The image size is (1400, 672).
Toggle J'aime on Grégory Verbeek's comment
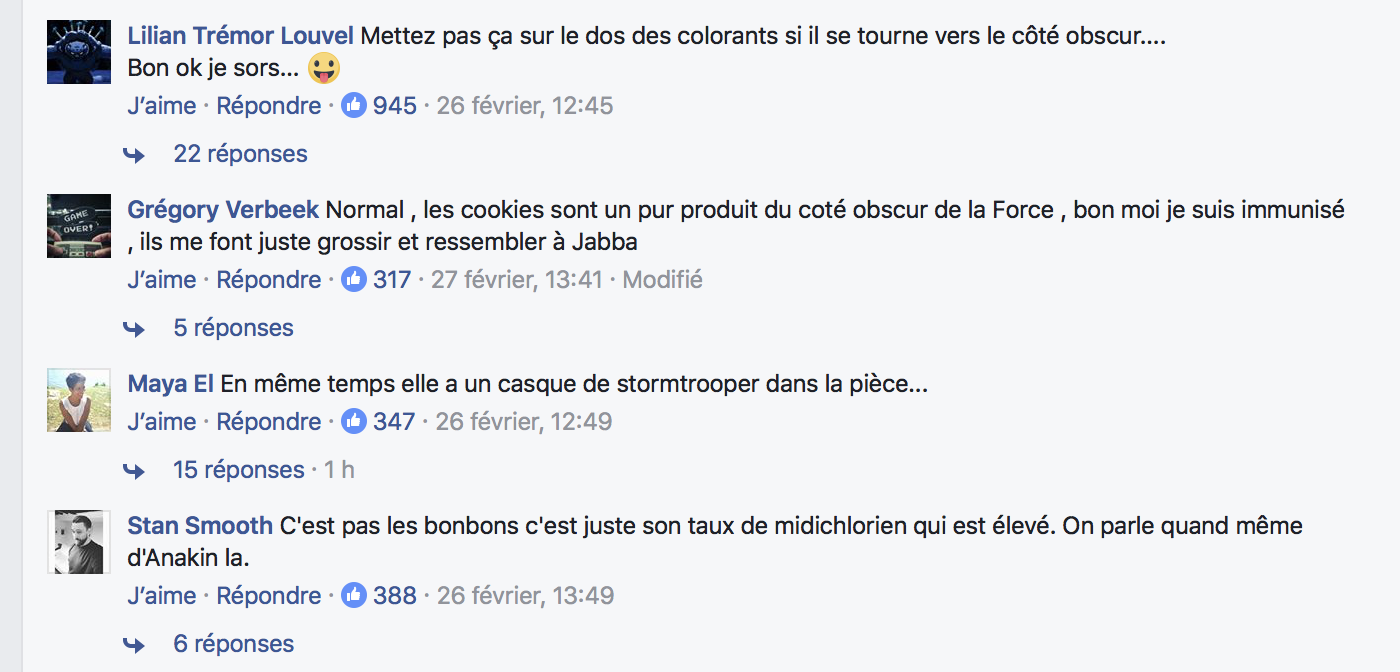coord(161,279)
